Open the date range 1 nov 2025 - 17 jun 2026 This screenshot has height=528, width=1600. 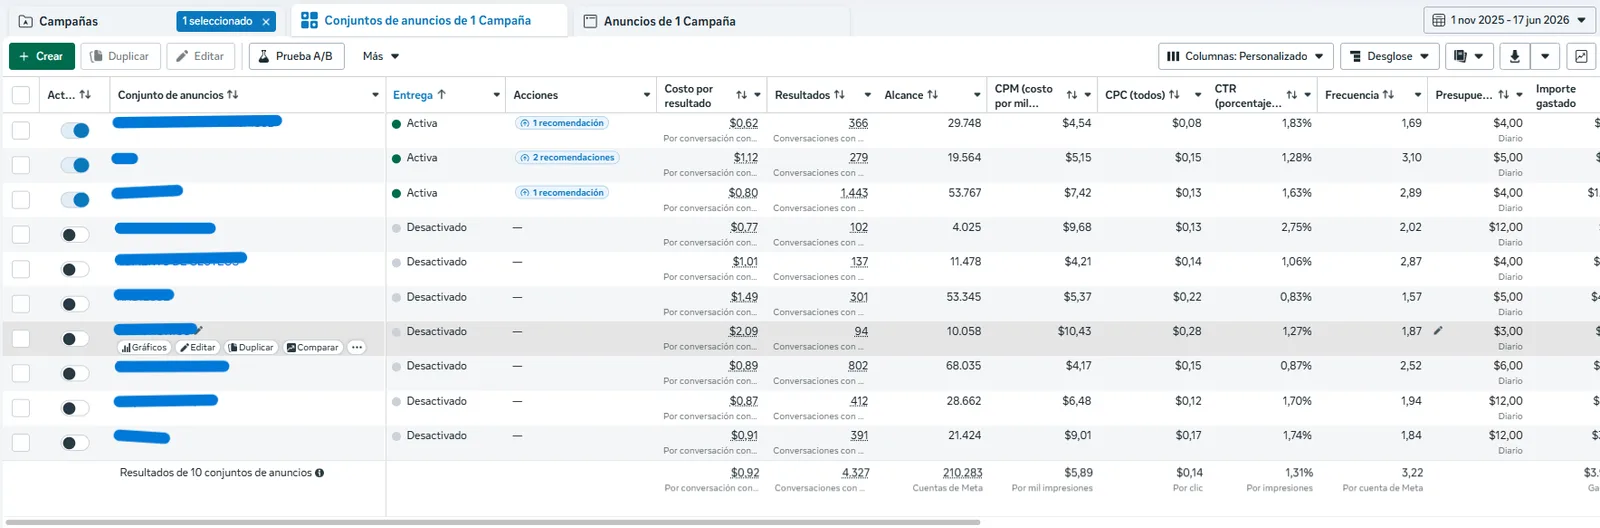(x=1509, y=20)
